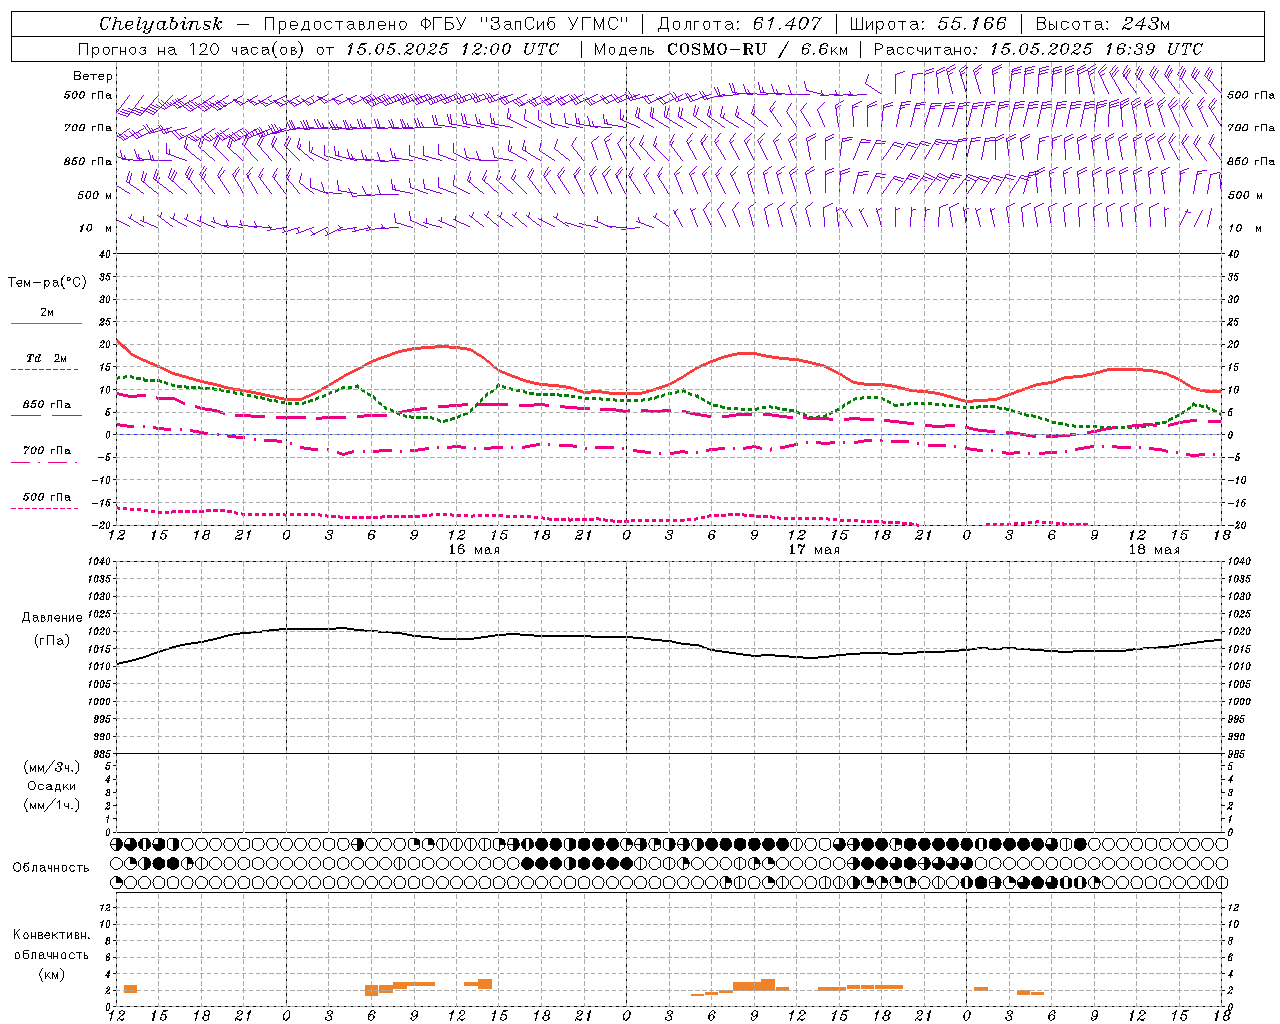This screenshot has height=1024, width=1280.
Task: Click the '850 гПа' temperature legend entry
Action: coord(47,405)
